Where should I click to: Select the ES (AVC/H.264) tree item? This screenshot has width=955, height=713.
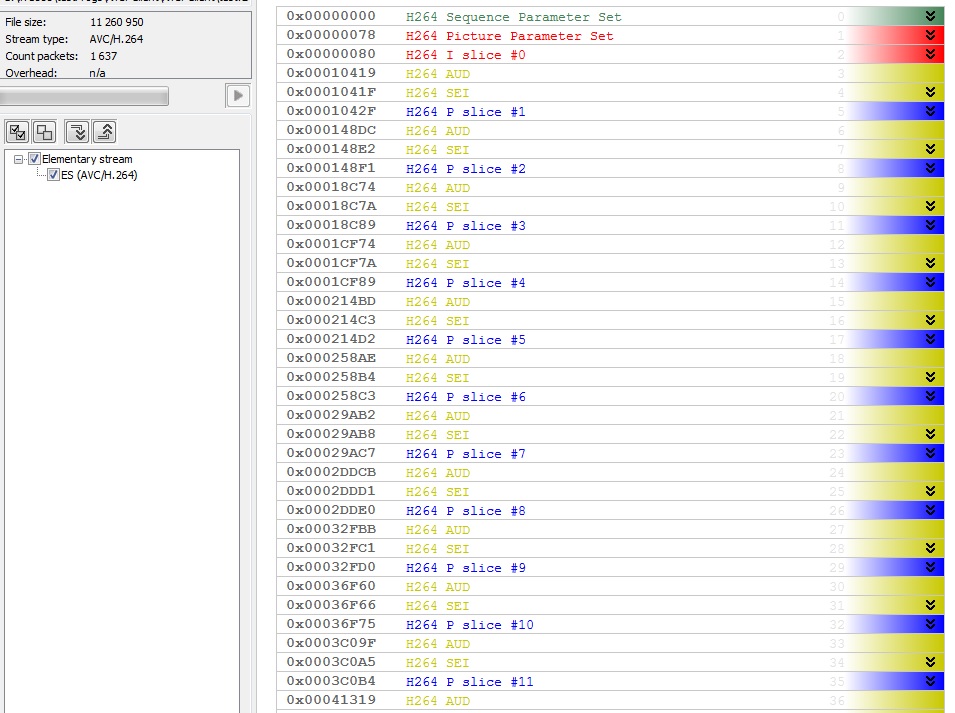pyautogui.click(x=99, y=175)
